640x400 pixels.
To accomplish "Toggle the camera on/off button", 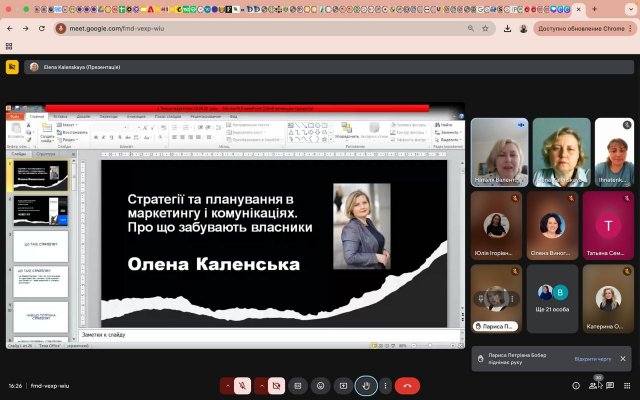I will point(276,385).
